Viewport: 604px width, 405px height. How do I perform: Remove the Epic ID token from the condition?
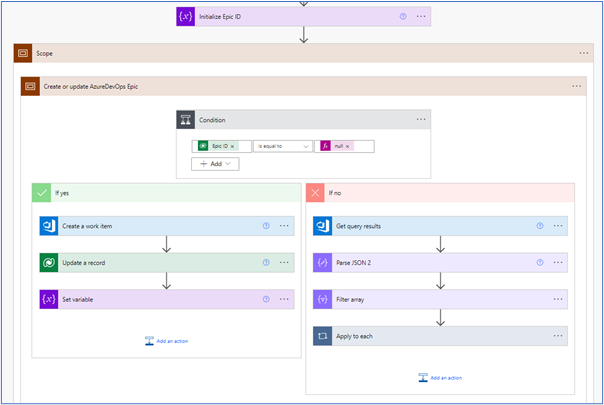[232, 146]
